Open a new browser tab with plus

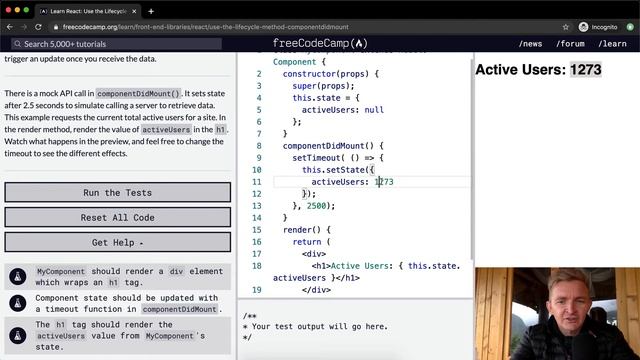tap(151, 11)
